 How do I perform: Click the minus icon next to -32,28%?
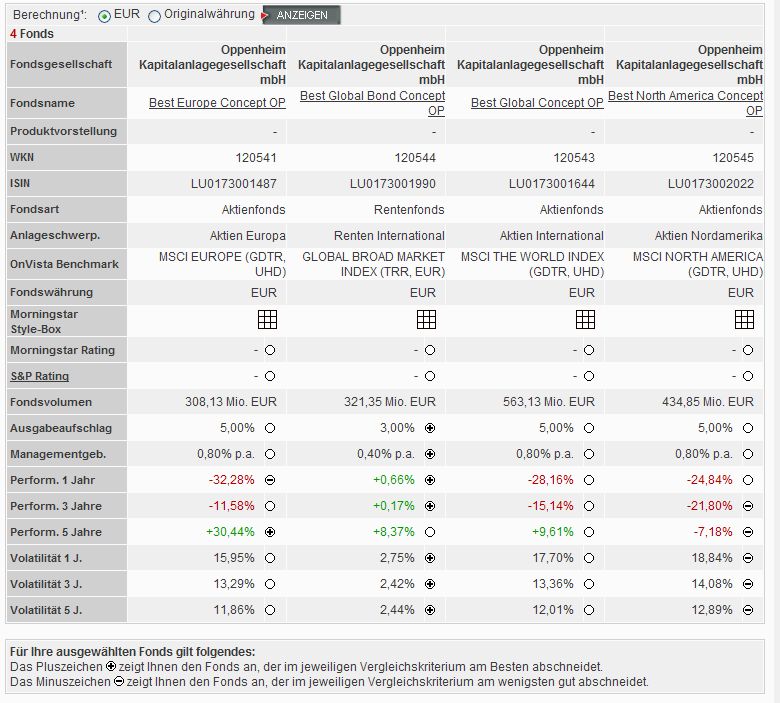270,480
